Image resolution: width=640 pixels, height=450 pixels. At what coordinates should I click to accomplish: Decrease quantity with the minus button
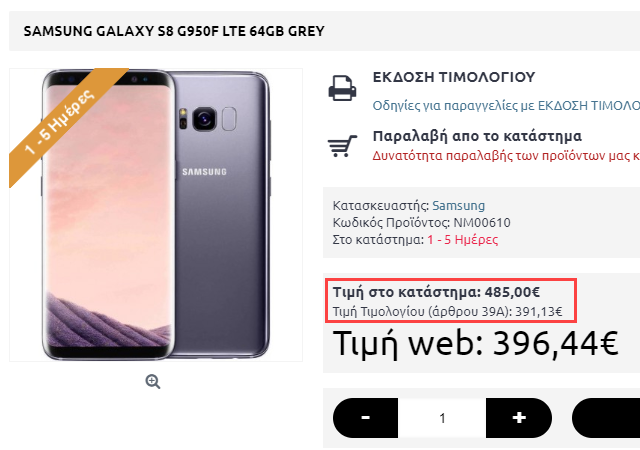tap(365, 418)
